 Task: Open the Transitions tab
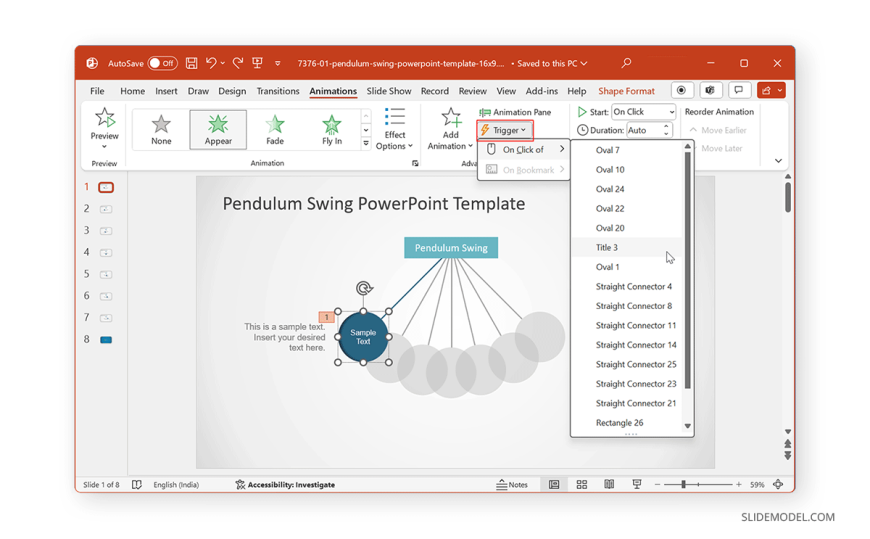coord(277,91)
